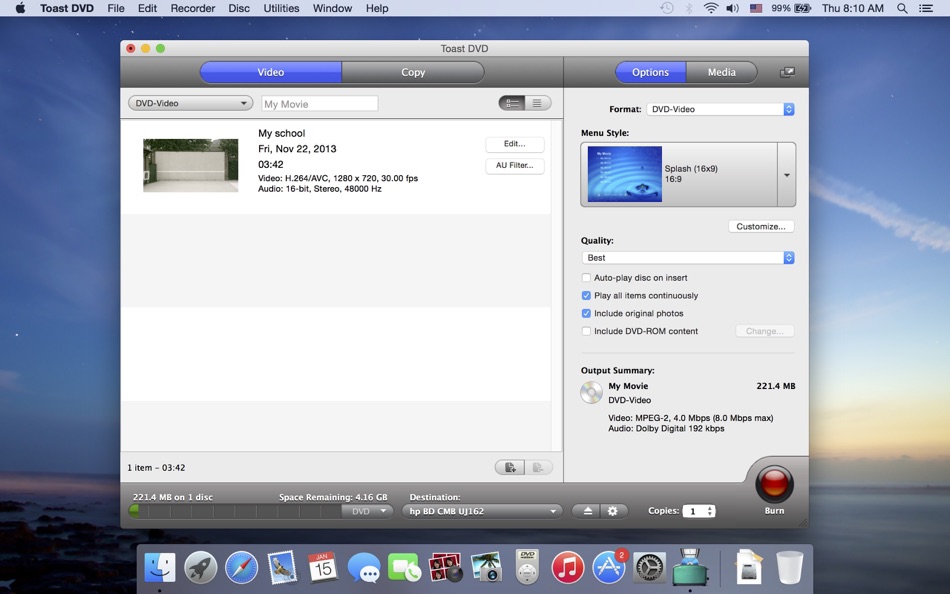This screenshot has width=950, height=594.
Task: Open the DVD disc size dropdown
Action: (368, 511)
